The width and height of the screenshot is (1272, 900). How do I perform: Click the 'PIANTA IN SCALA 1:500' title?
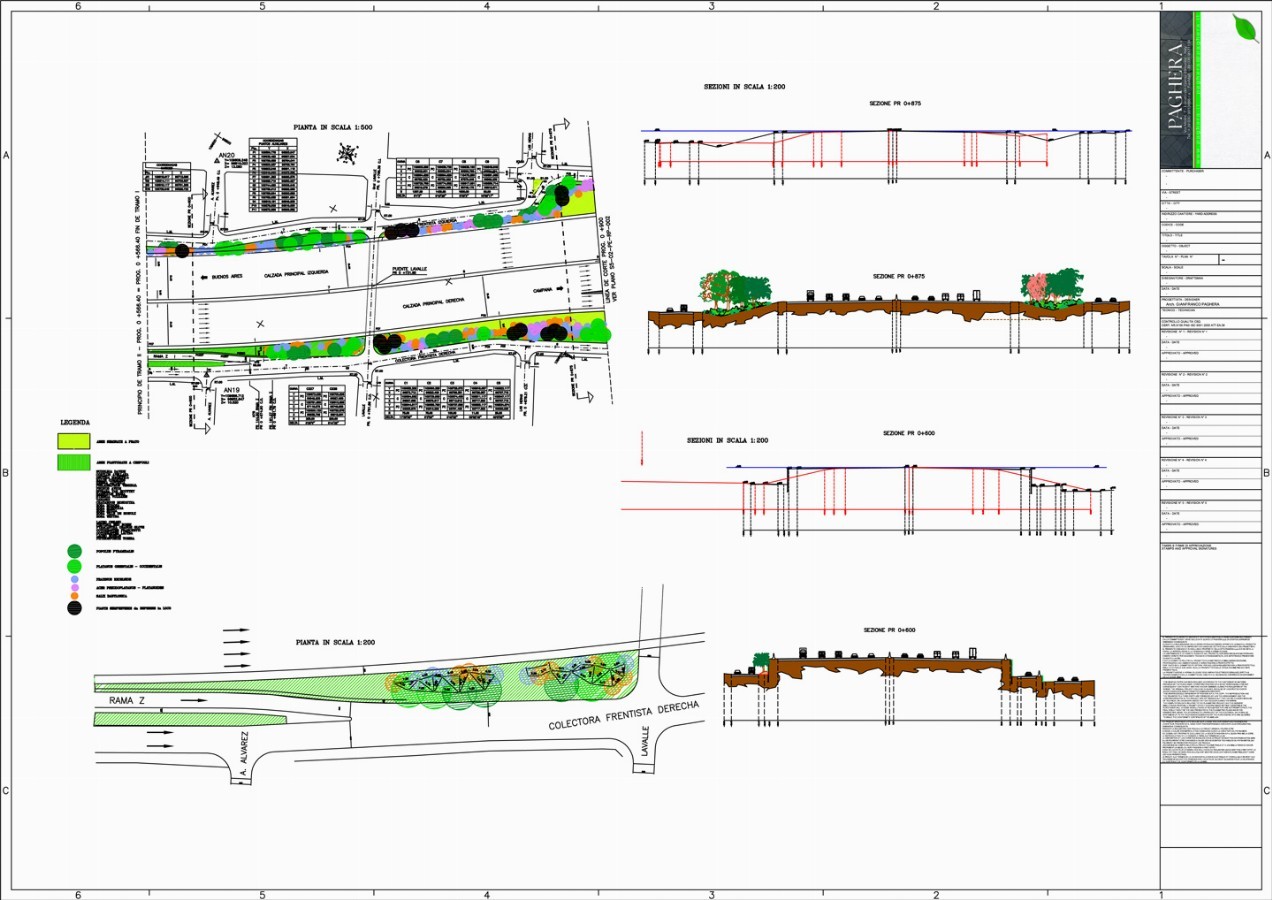pyautogui.click(x=332, y=128)
